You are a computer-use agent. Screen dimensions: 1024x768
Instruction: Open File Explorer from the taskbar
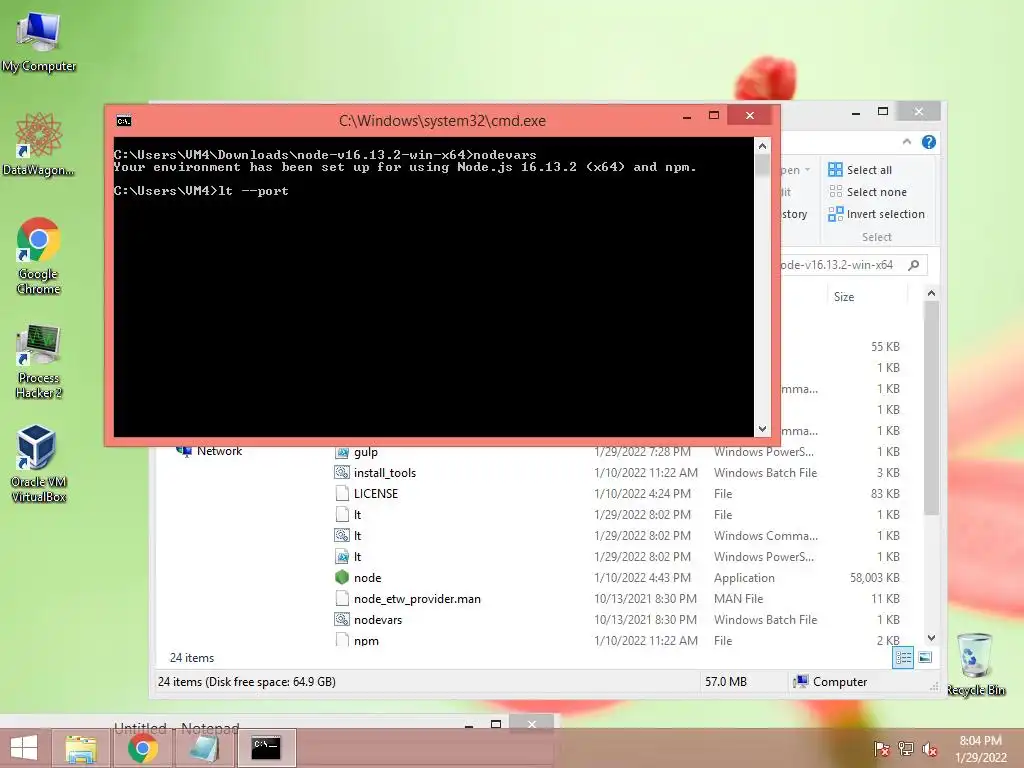click(x=80, y=748)
